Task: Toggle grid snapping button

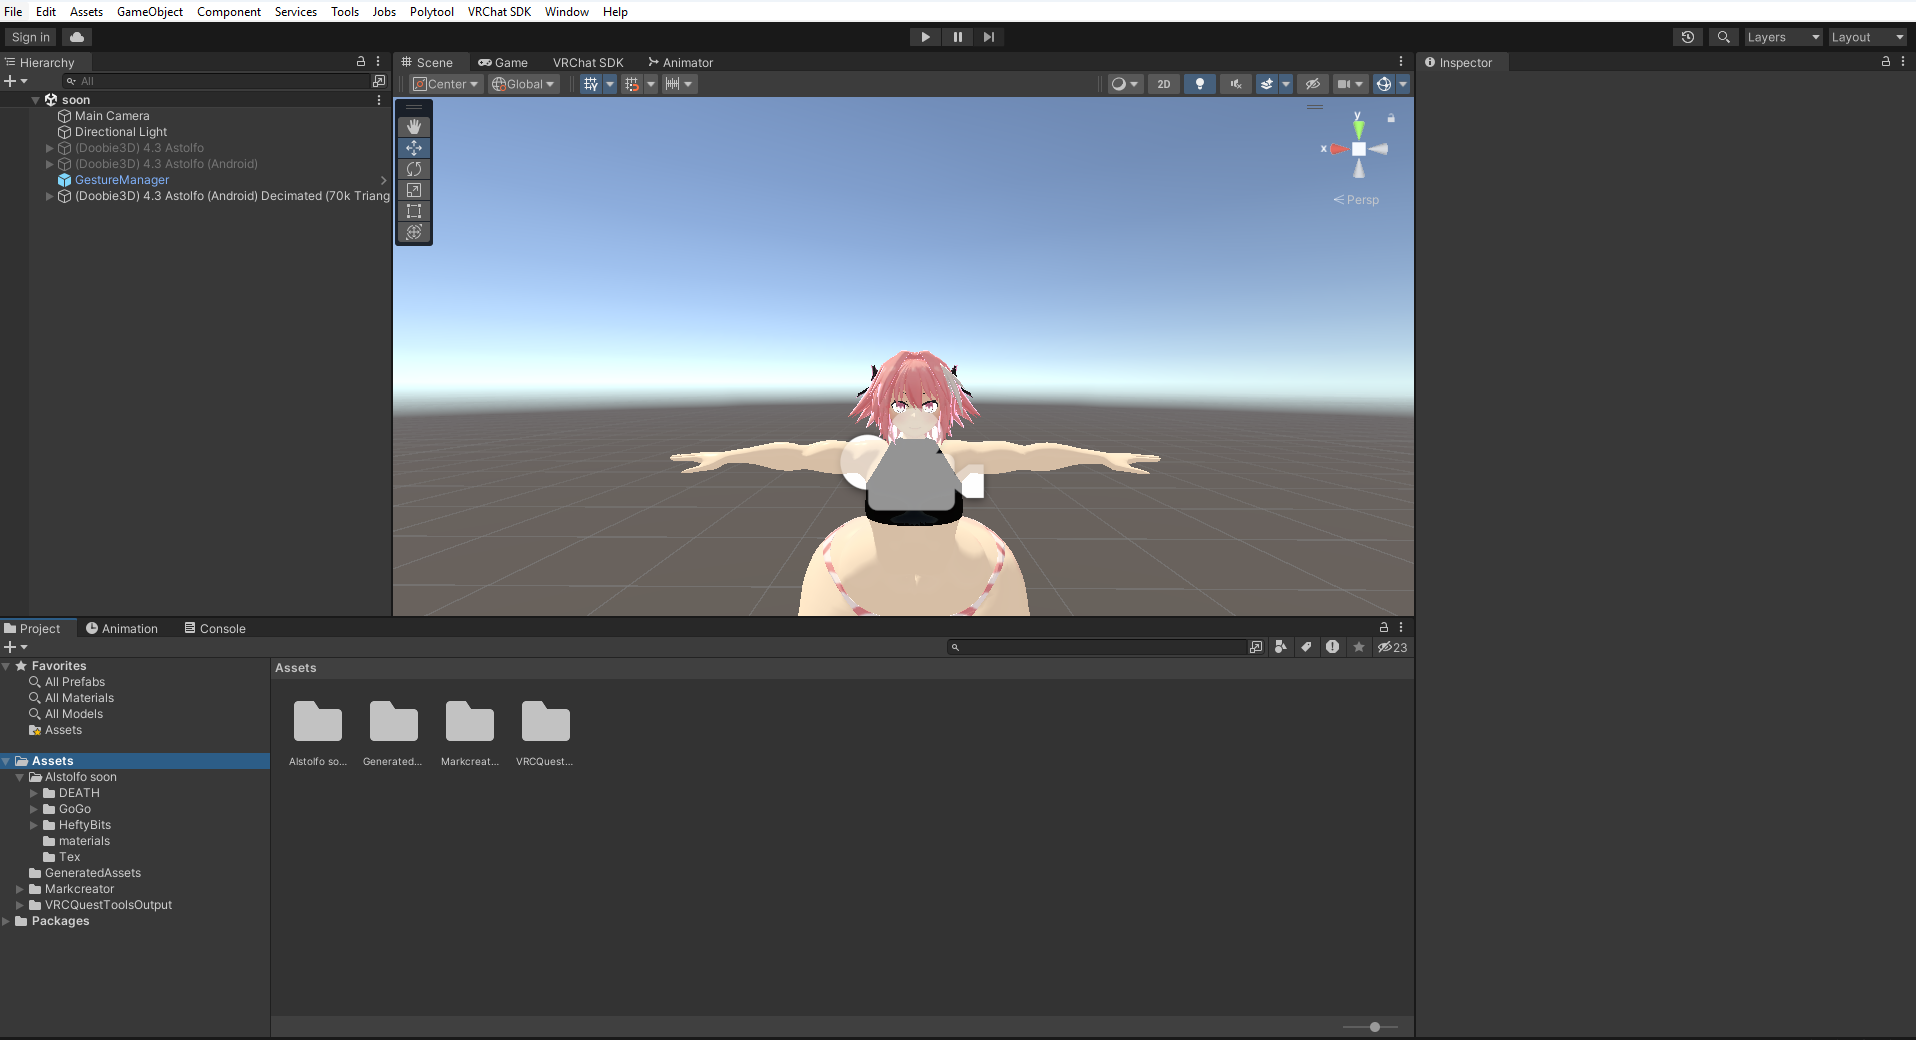Action: (x=632, y=84)
